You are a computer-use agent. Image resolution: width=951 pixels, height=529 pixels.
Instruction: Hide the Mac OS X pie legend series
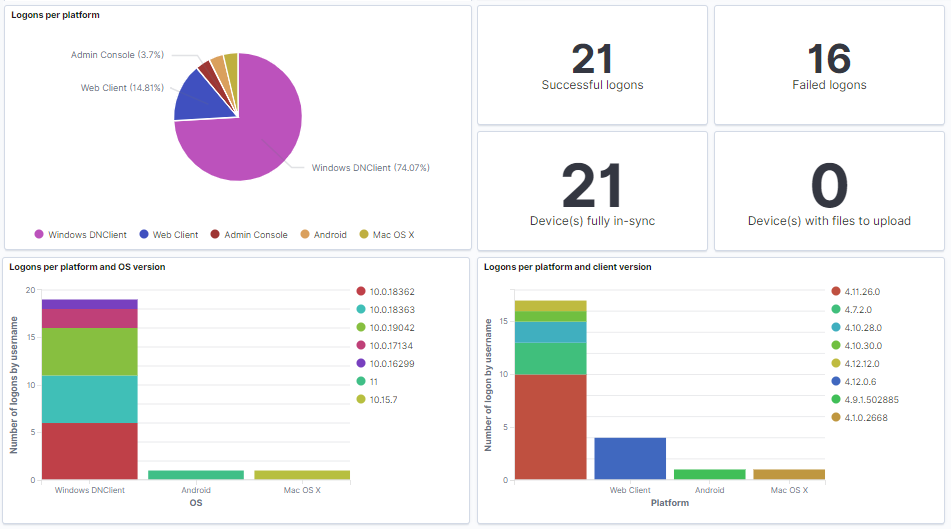pos(393,235)
